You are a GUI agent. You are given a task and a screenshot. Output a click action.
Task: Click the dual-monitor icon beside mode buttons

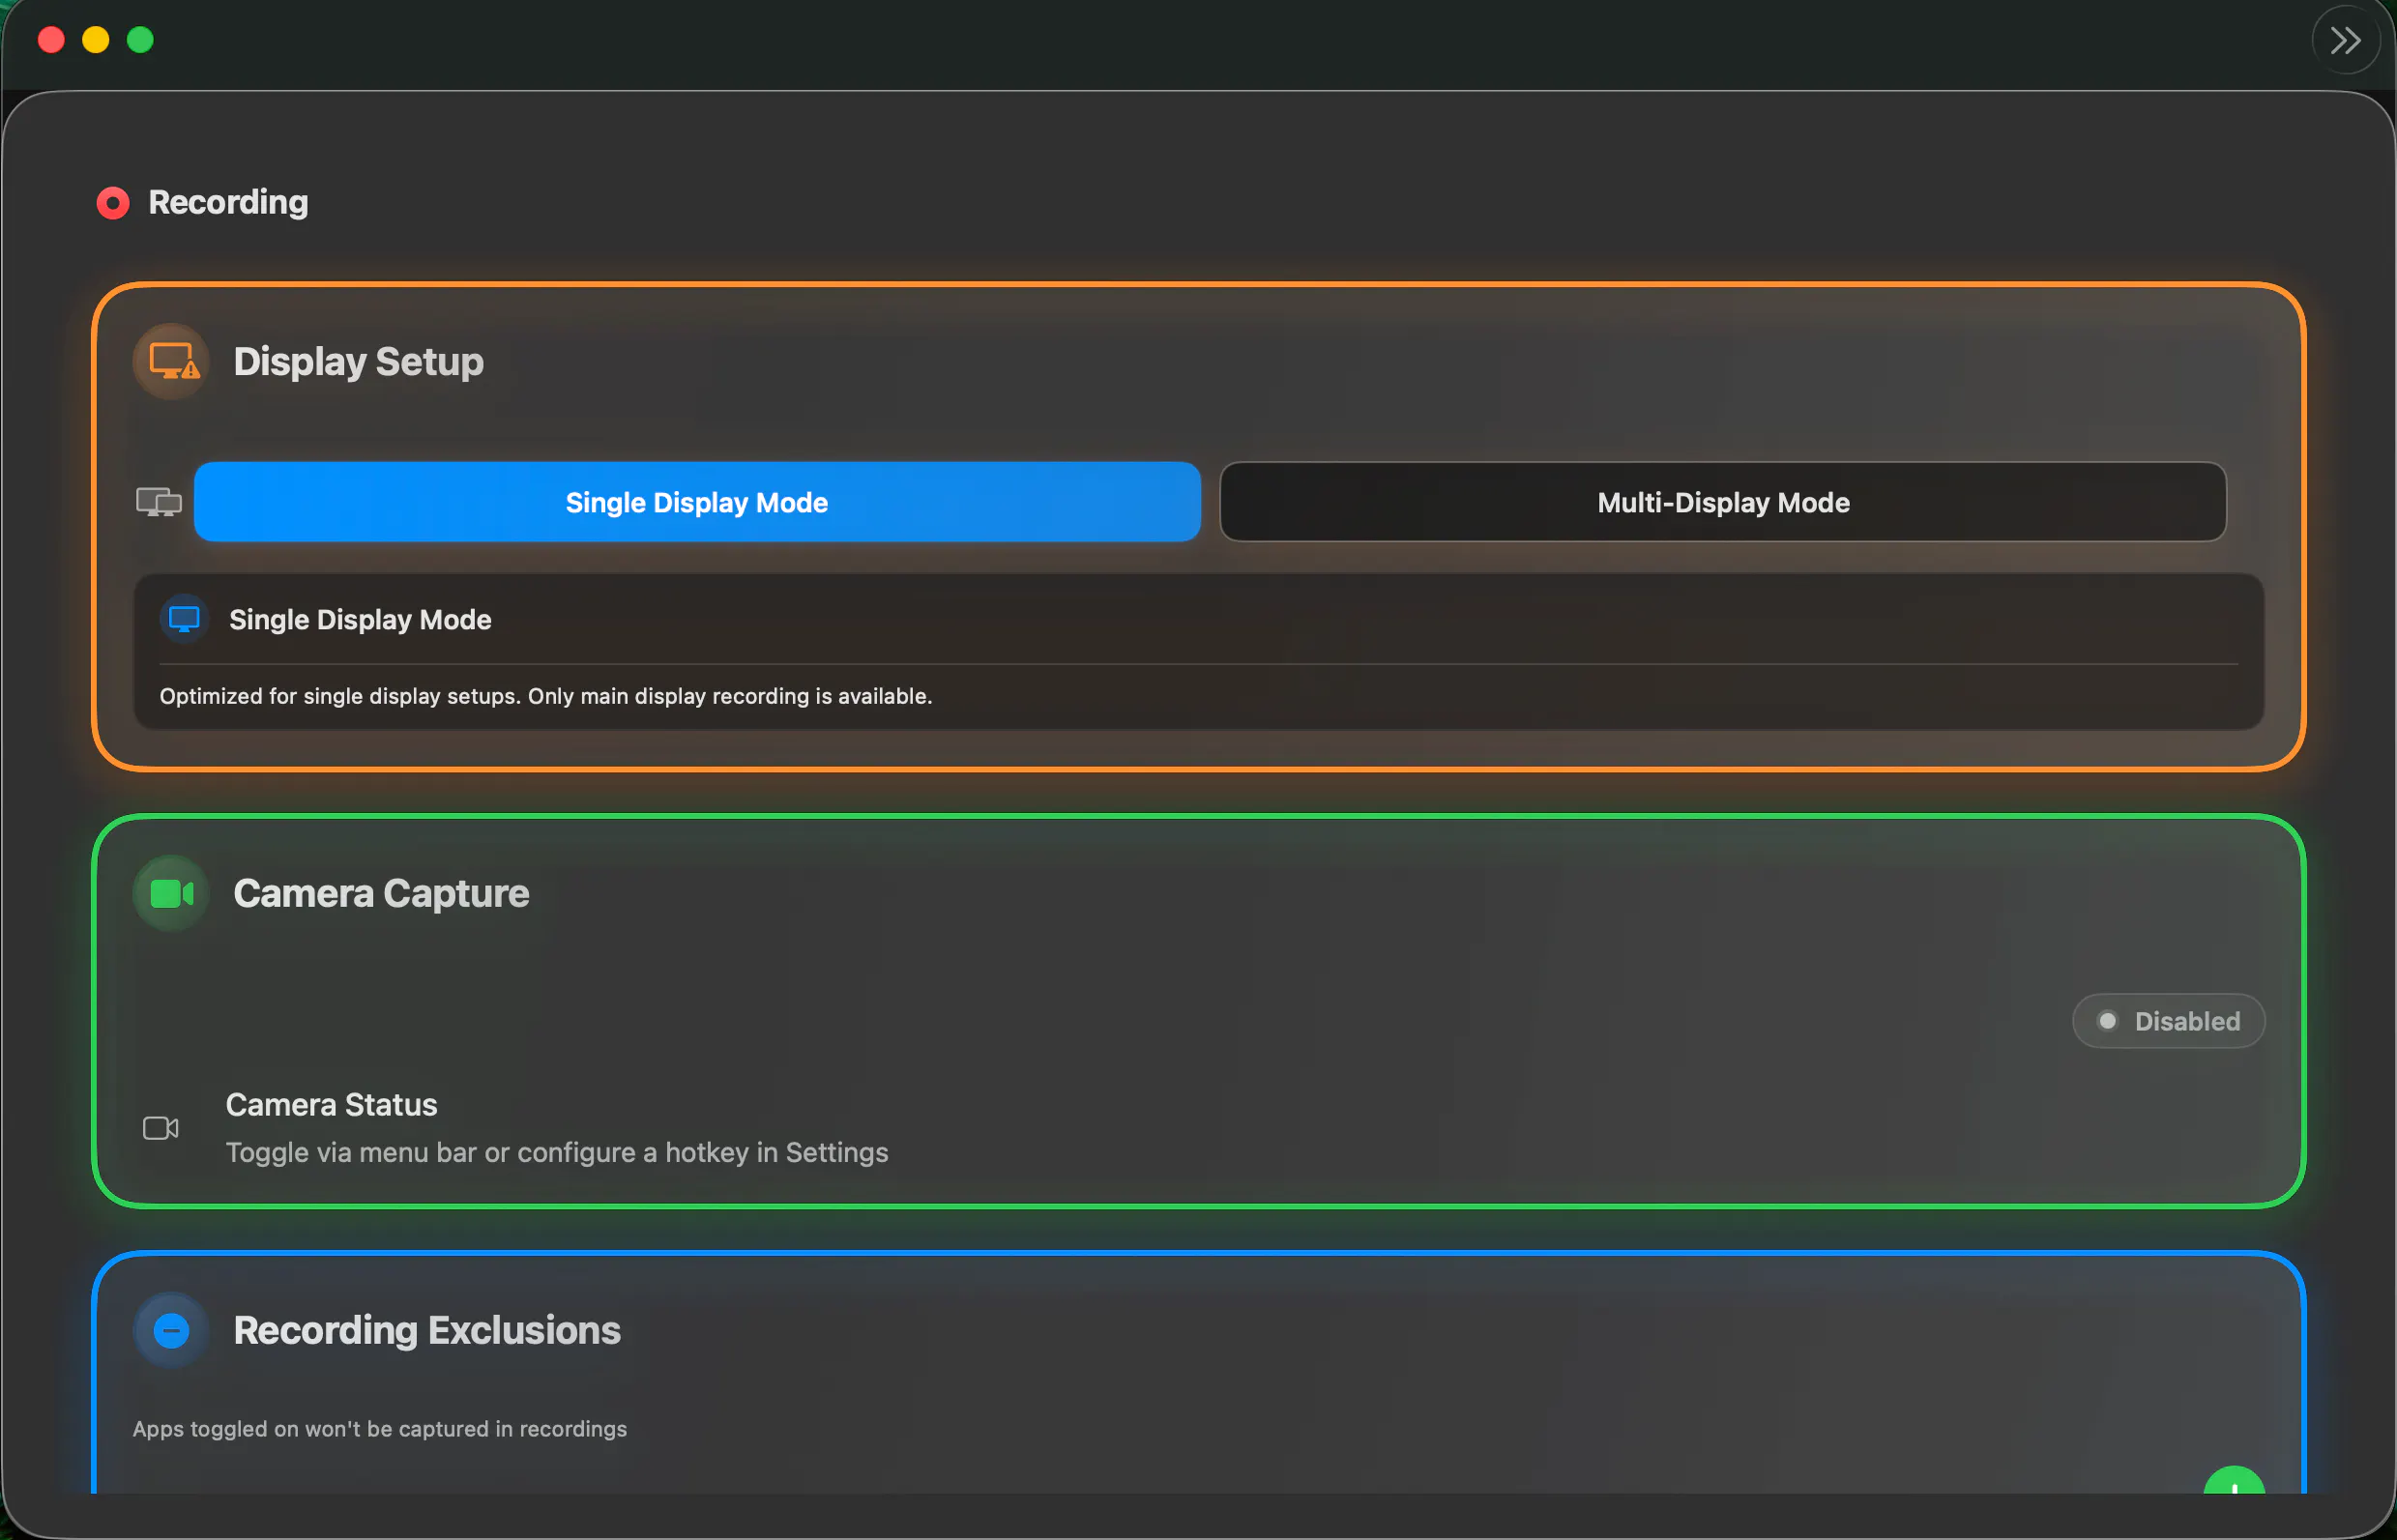click(159, 502)
